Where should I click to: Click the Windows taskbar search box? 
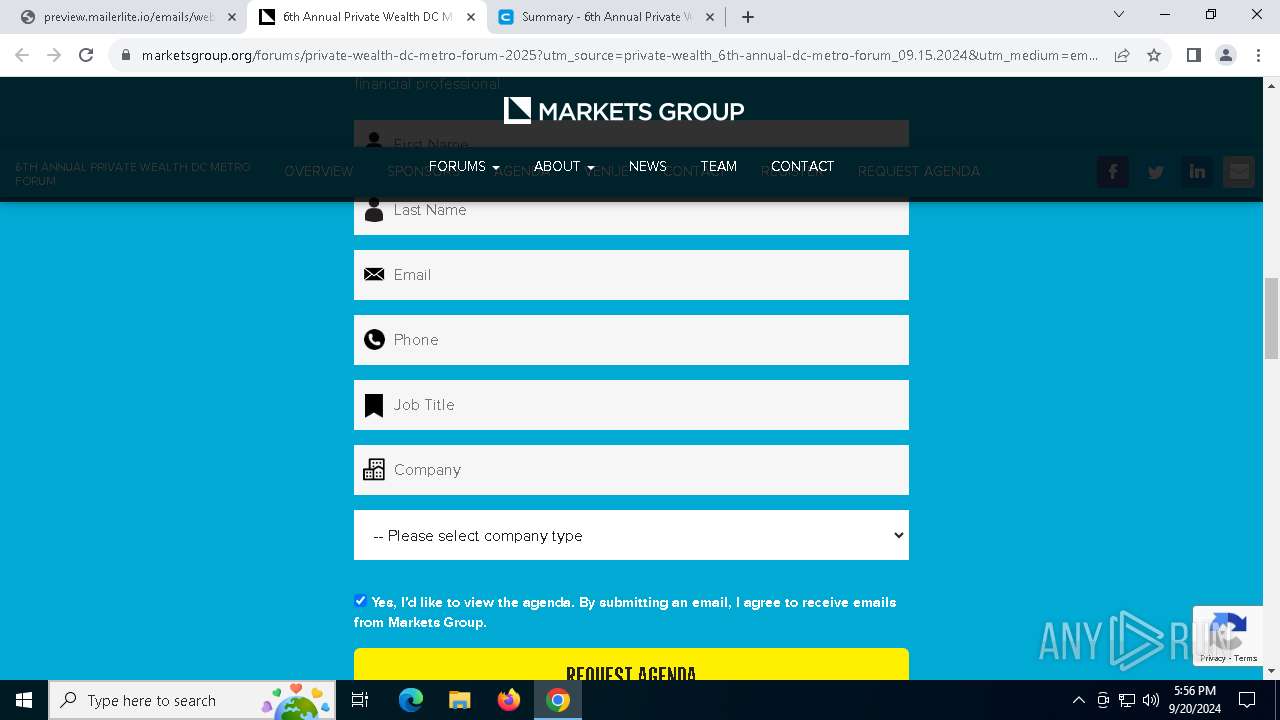[x=192, y=700]
